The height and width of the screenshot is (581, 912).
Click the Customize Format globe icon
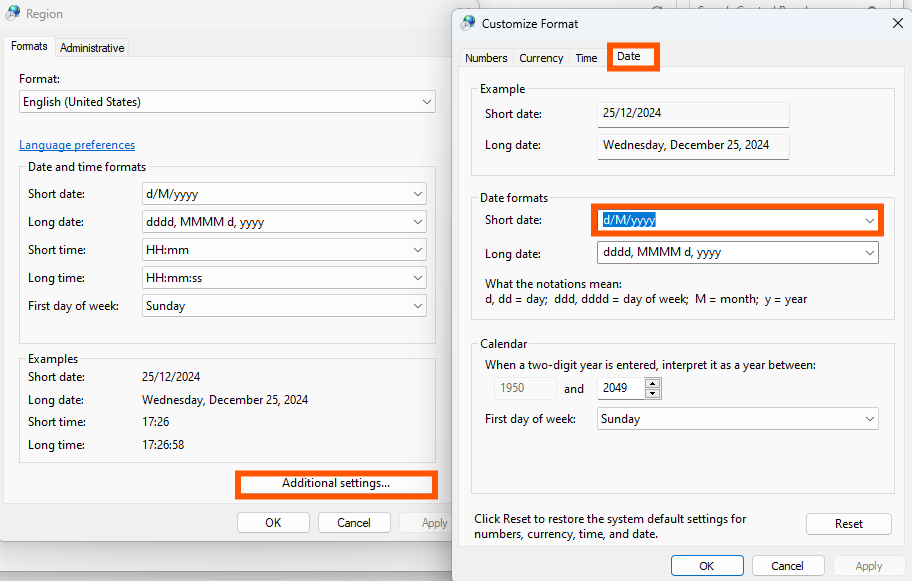point(468,23)
